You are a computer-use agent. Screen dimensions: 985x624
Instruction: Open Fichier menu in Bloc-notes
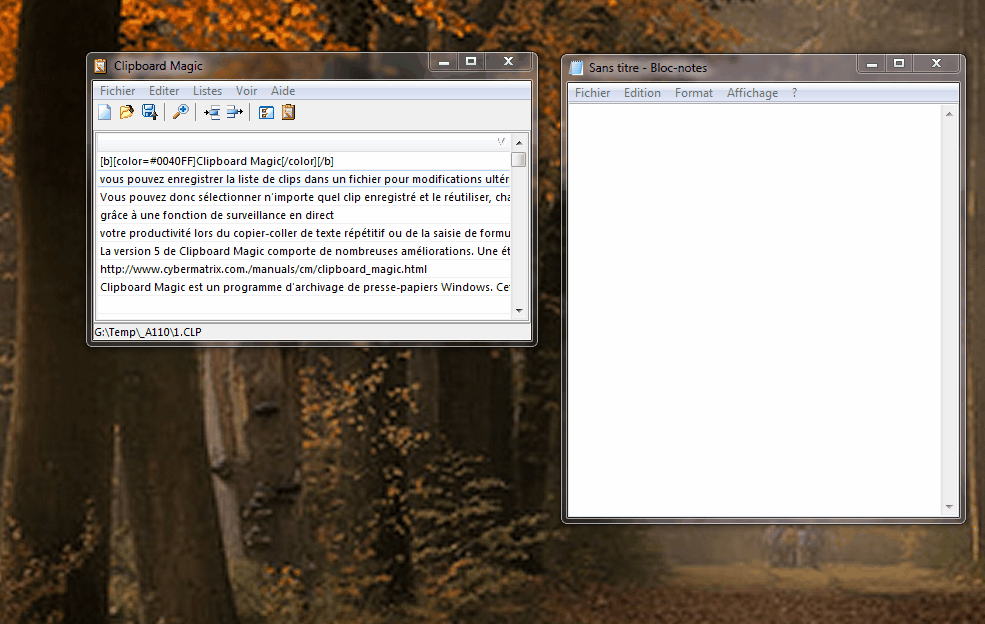tap(592, 93)
